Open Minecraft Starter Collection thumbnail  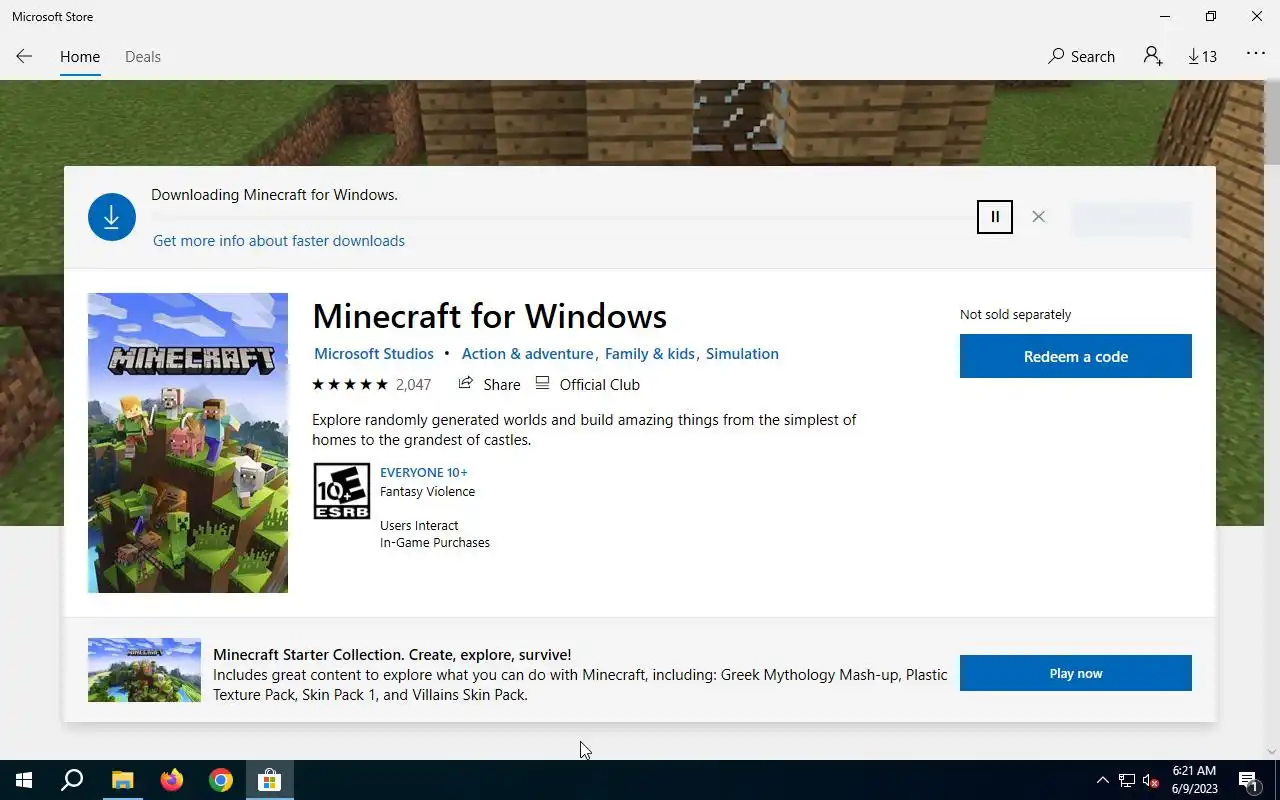(x=144, y=670)
